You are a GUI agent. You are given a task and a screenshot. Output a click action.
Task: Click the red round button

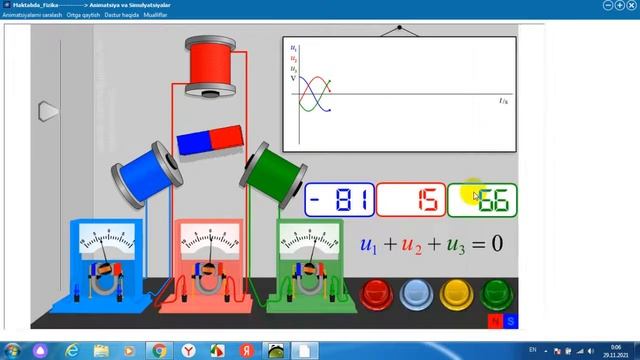[x=376, y=294]
